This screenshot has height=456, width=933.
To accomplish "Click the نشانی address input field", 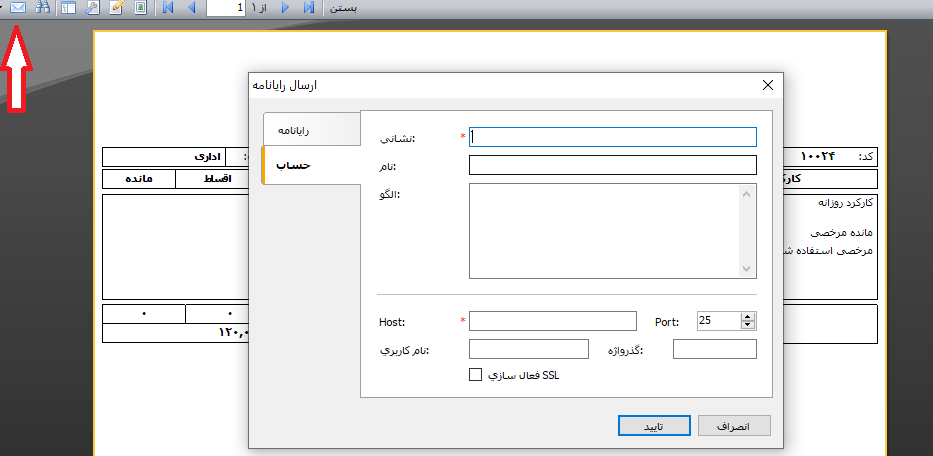I will coord(613,137).
